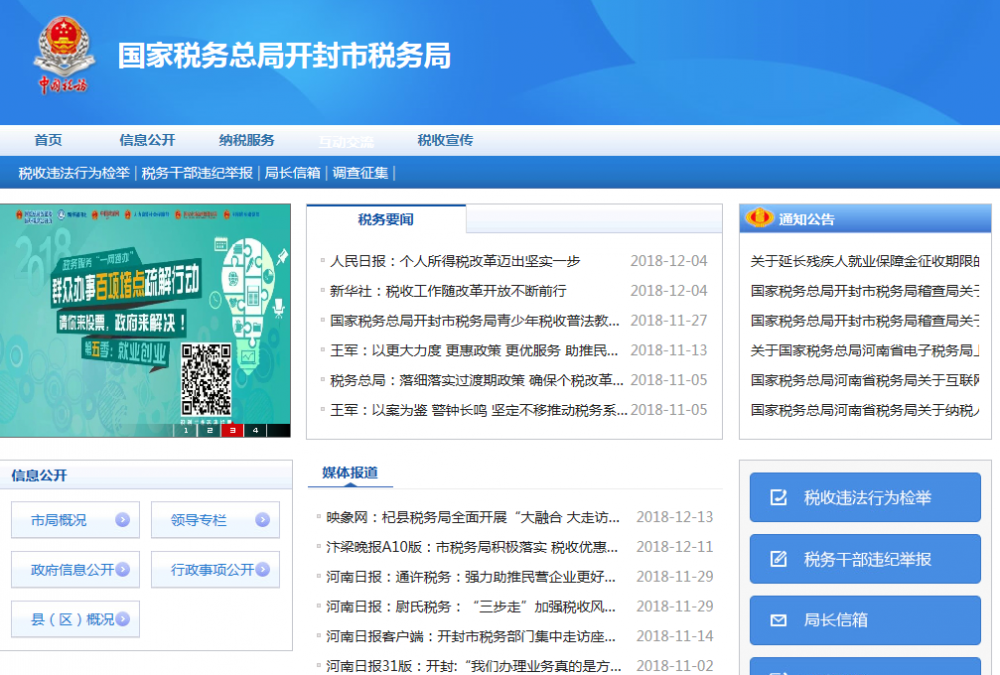
Task: Expand 县（区）概况 via its arrow icon
Action: coord(122,619)
